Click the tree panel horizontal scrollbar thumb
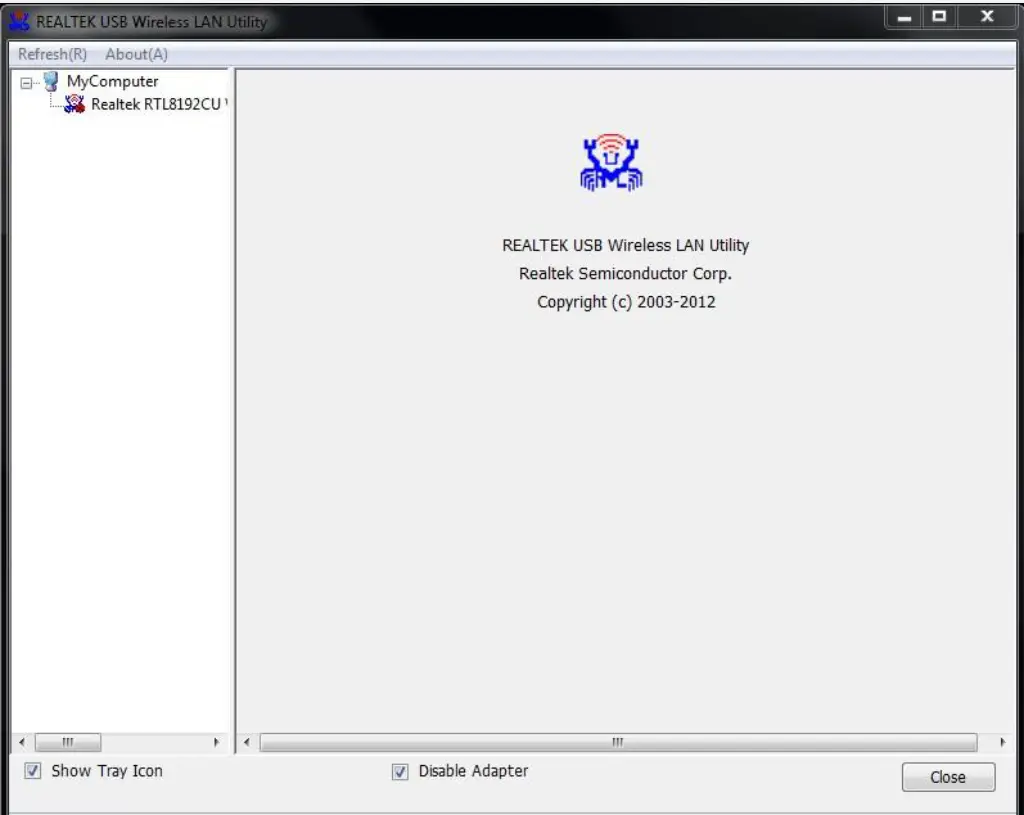 click(68, 743)
